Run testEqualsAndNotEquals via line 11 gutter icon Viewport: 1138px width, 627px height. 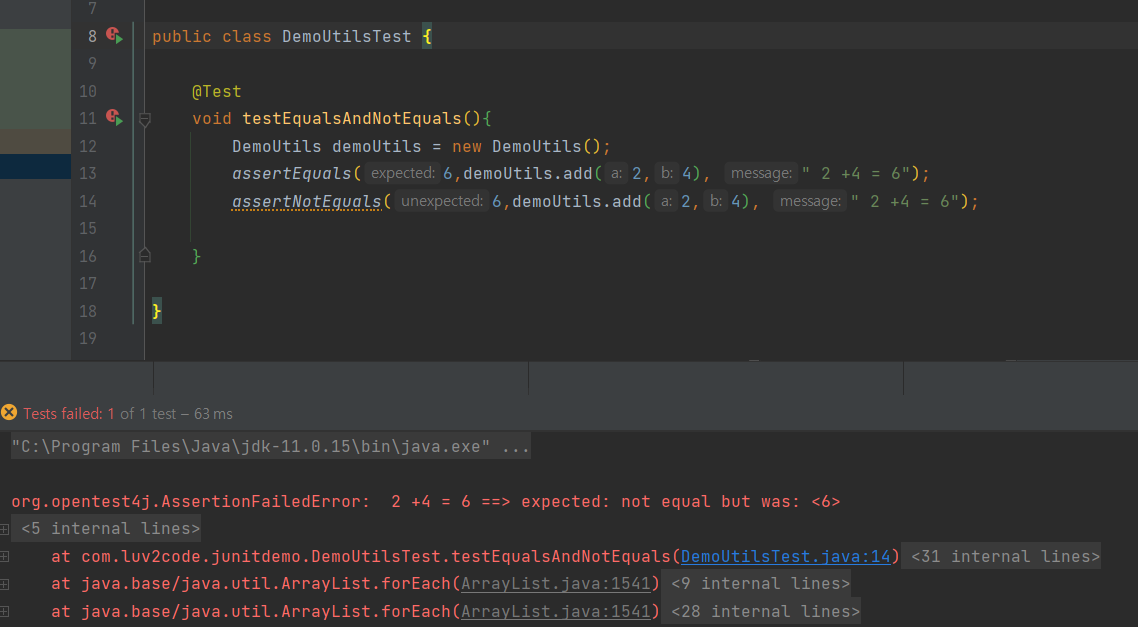(x=114, y=117)
